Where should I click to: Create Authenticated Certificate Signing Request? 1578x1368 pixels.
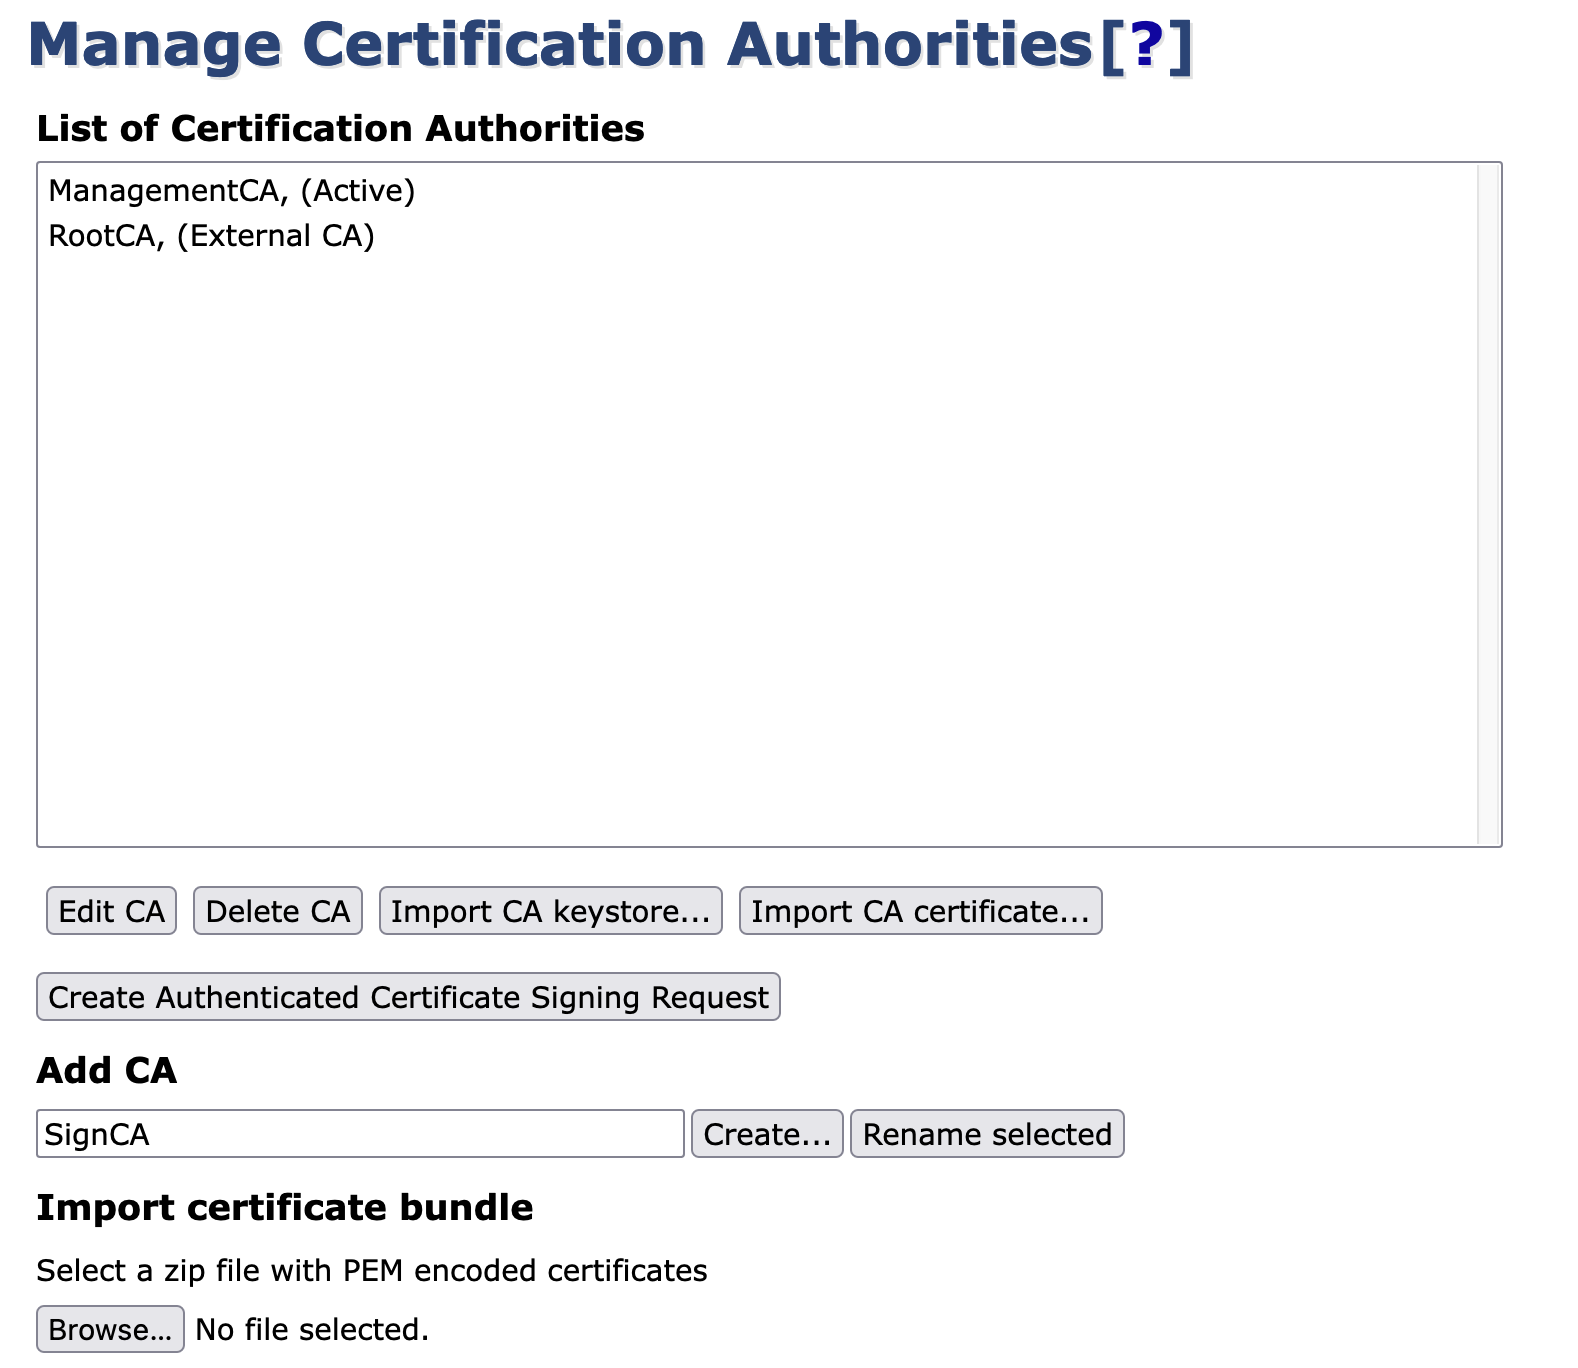coord(408,997)
